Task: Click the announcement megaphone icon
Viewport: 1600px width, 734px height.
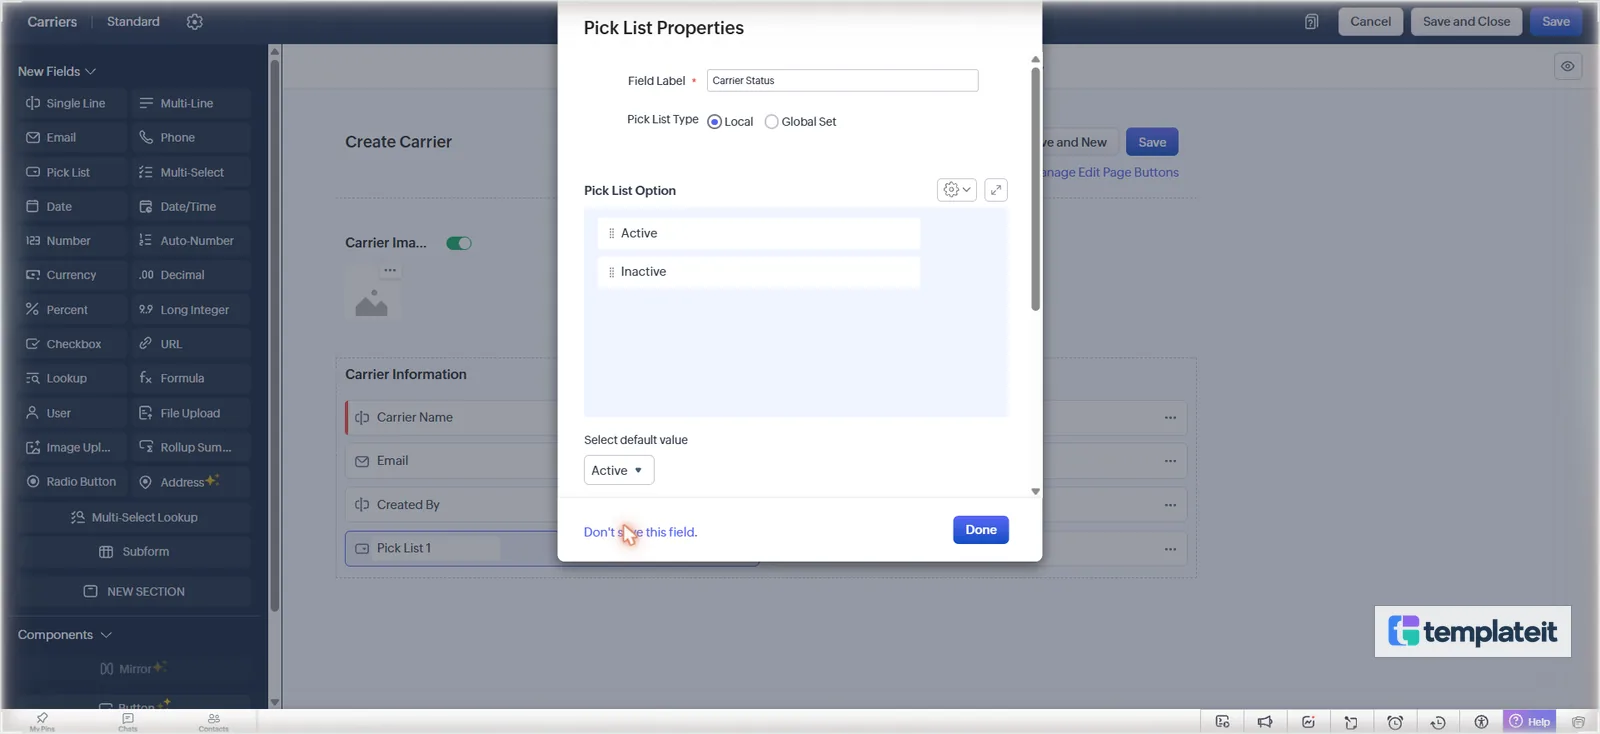Action: (1265, 722)
